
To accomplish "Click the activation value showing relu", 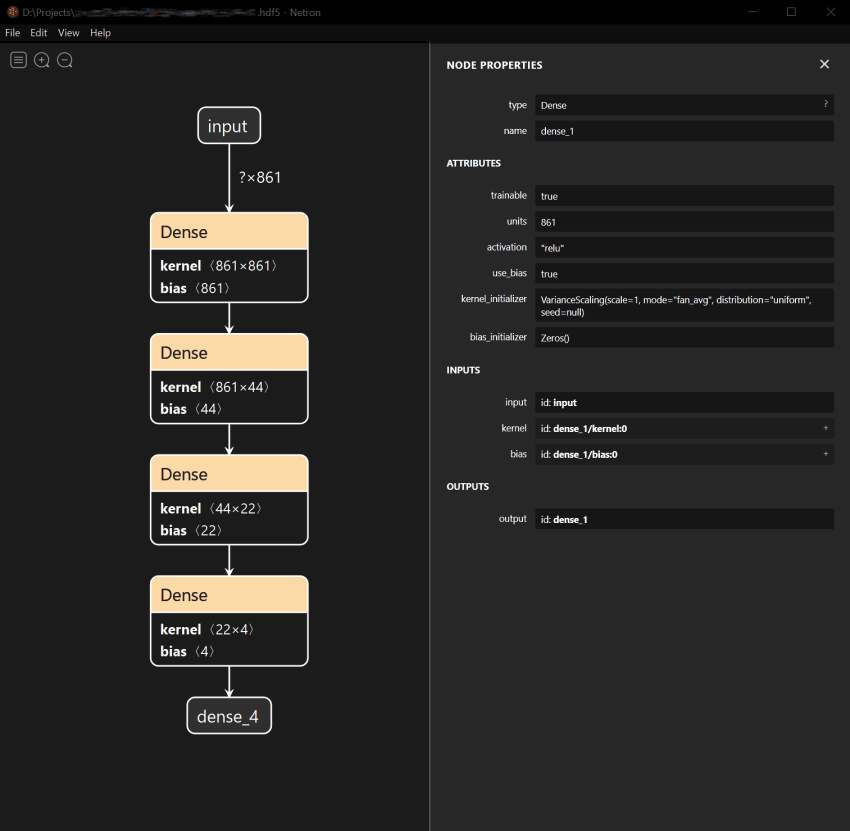I will coord(684,247).
